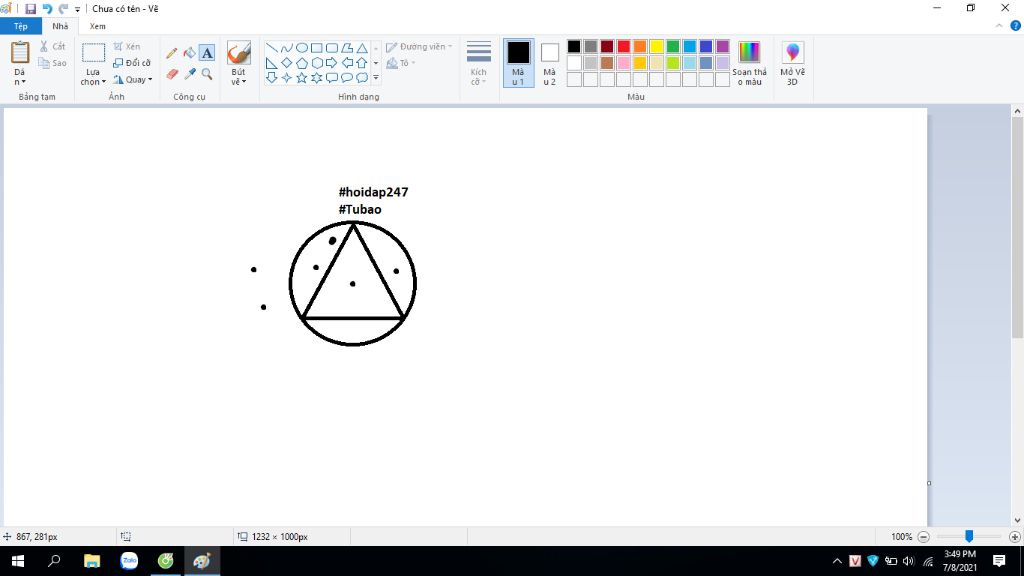Pick the Rounded rectangle shape
1024x576 pixels.
tap(332, 48)
